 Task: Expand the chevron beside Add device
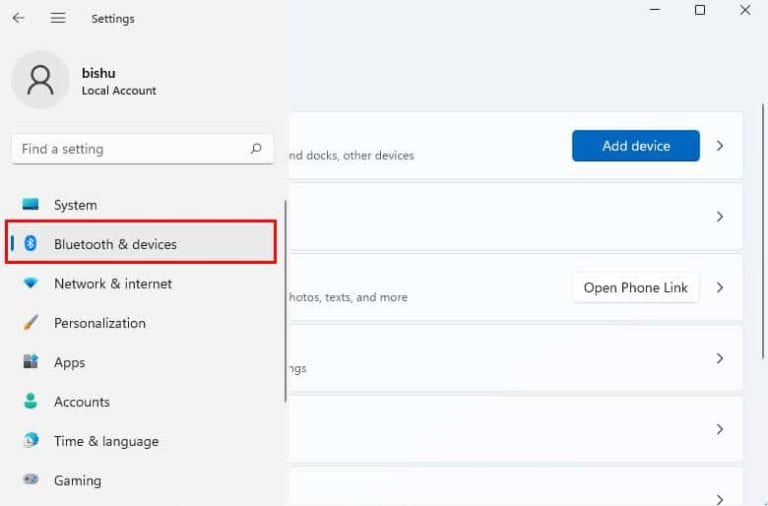pos(720,146)
